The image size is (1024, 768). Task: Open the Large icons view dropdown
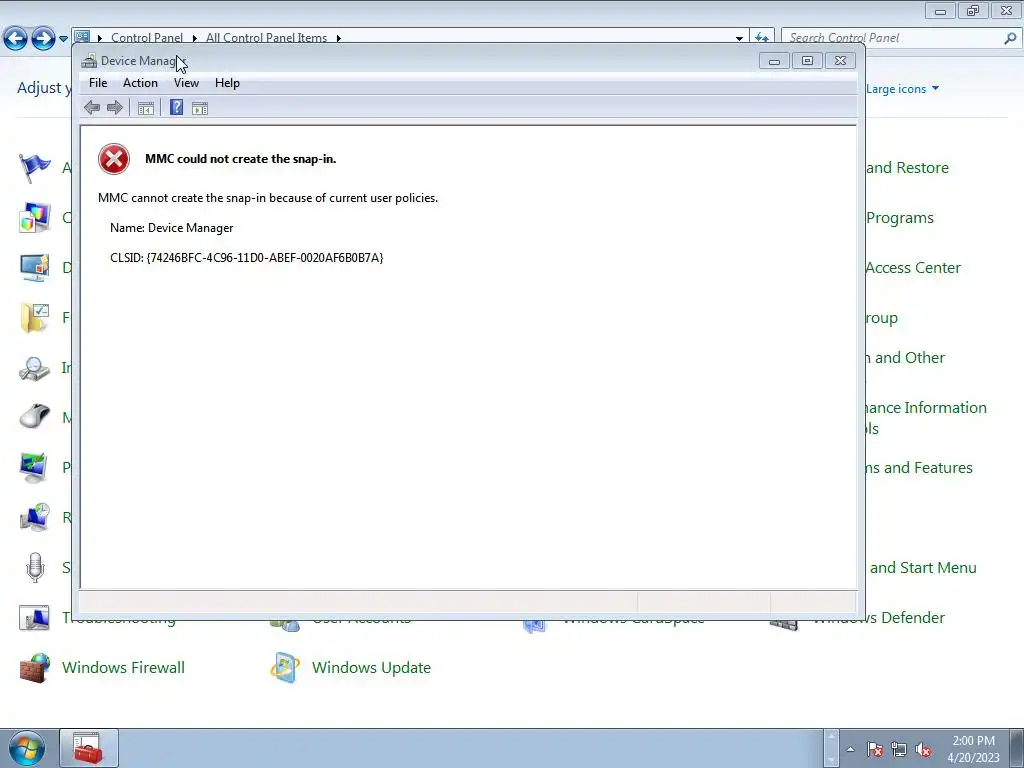[x=903, y=89]
